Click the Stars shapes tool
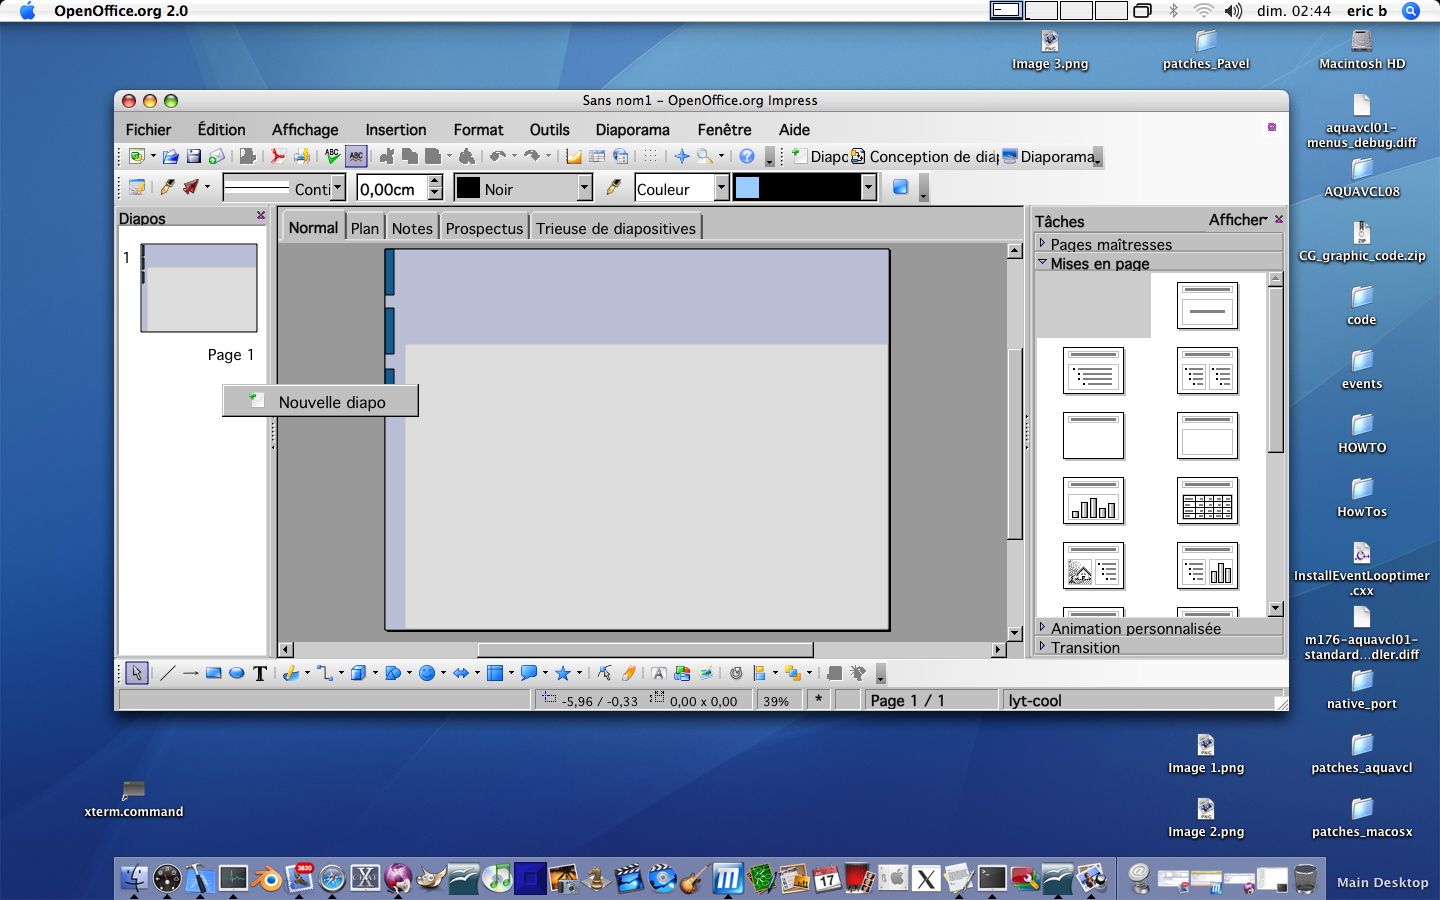 click(x=563, y=673)
